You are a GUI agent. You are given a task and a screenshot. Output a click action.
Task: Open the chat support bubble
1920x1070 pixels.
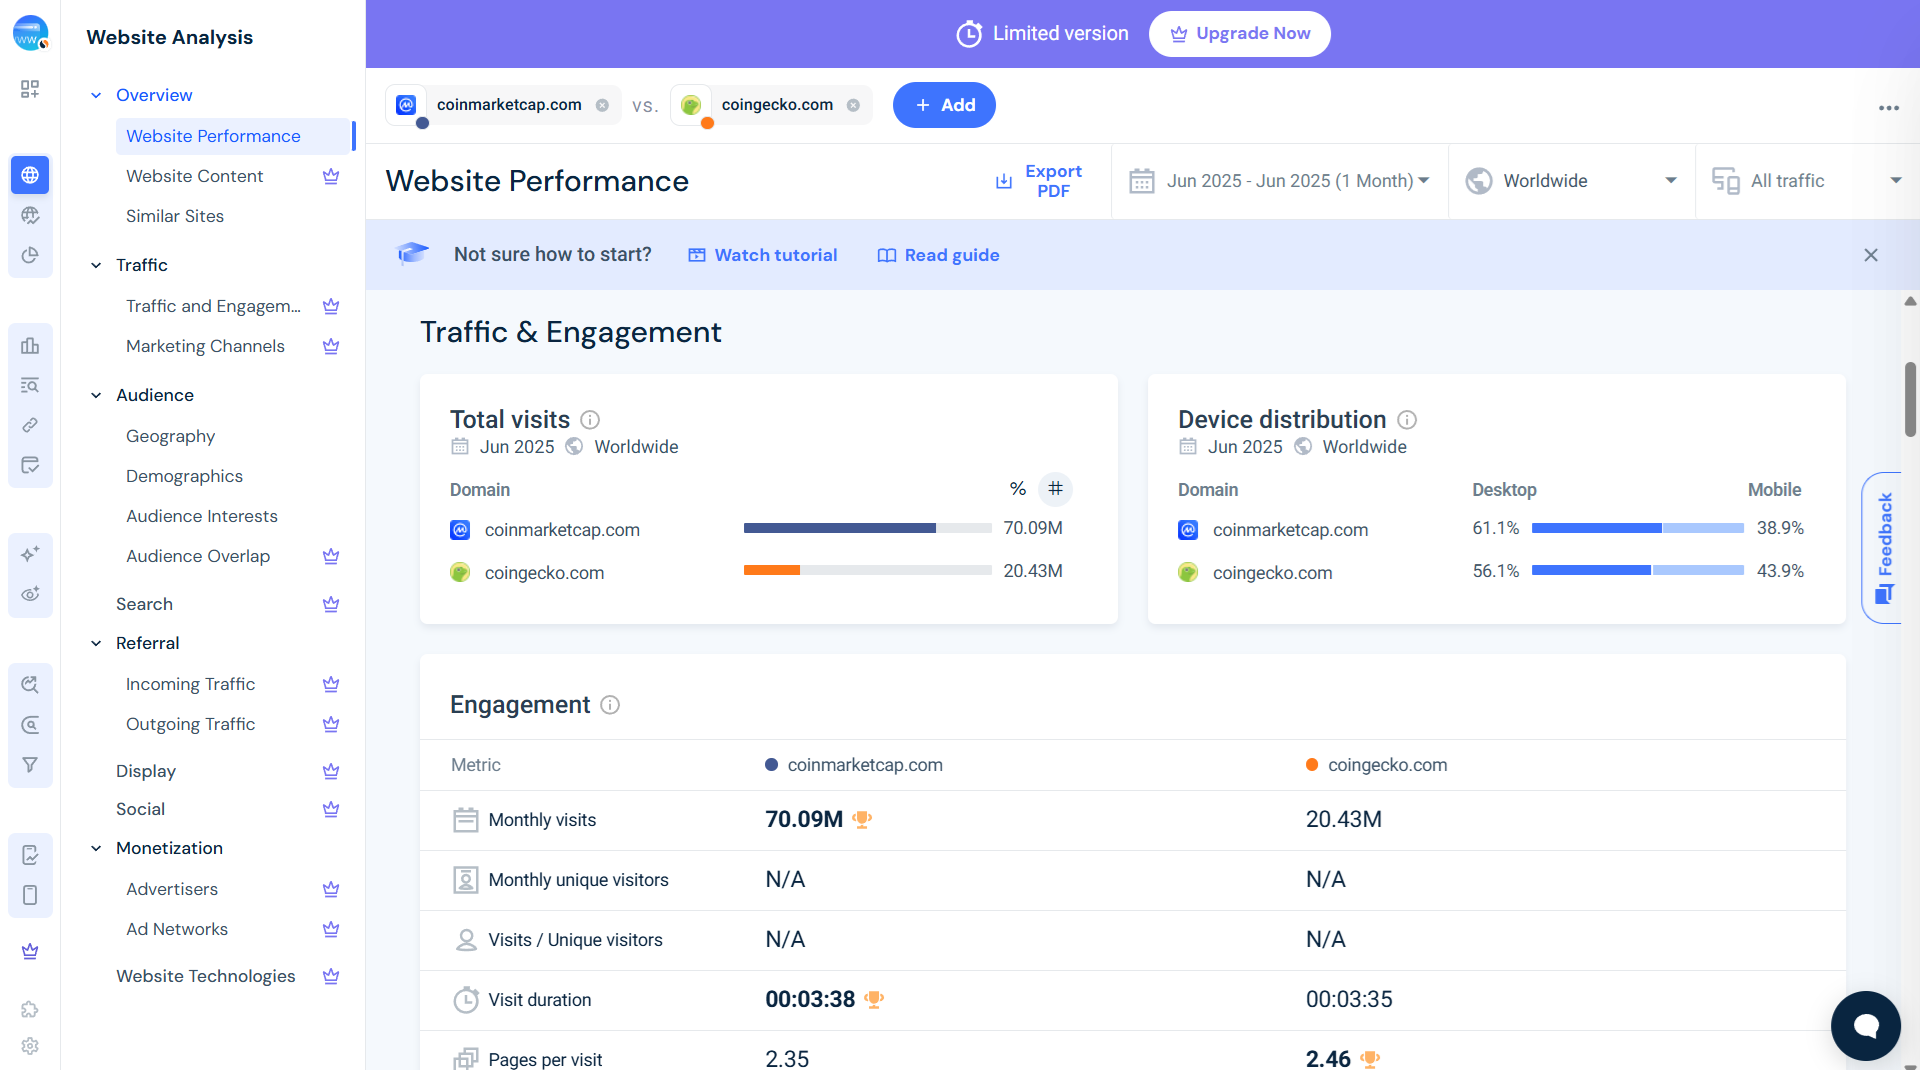pos(1865,1025)
